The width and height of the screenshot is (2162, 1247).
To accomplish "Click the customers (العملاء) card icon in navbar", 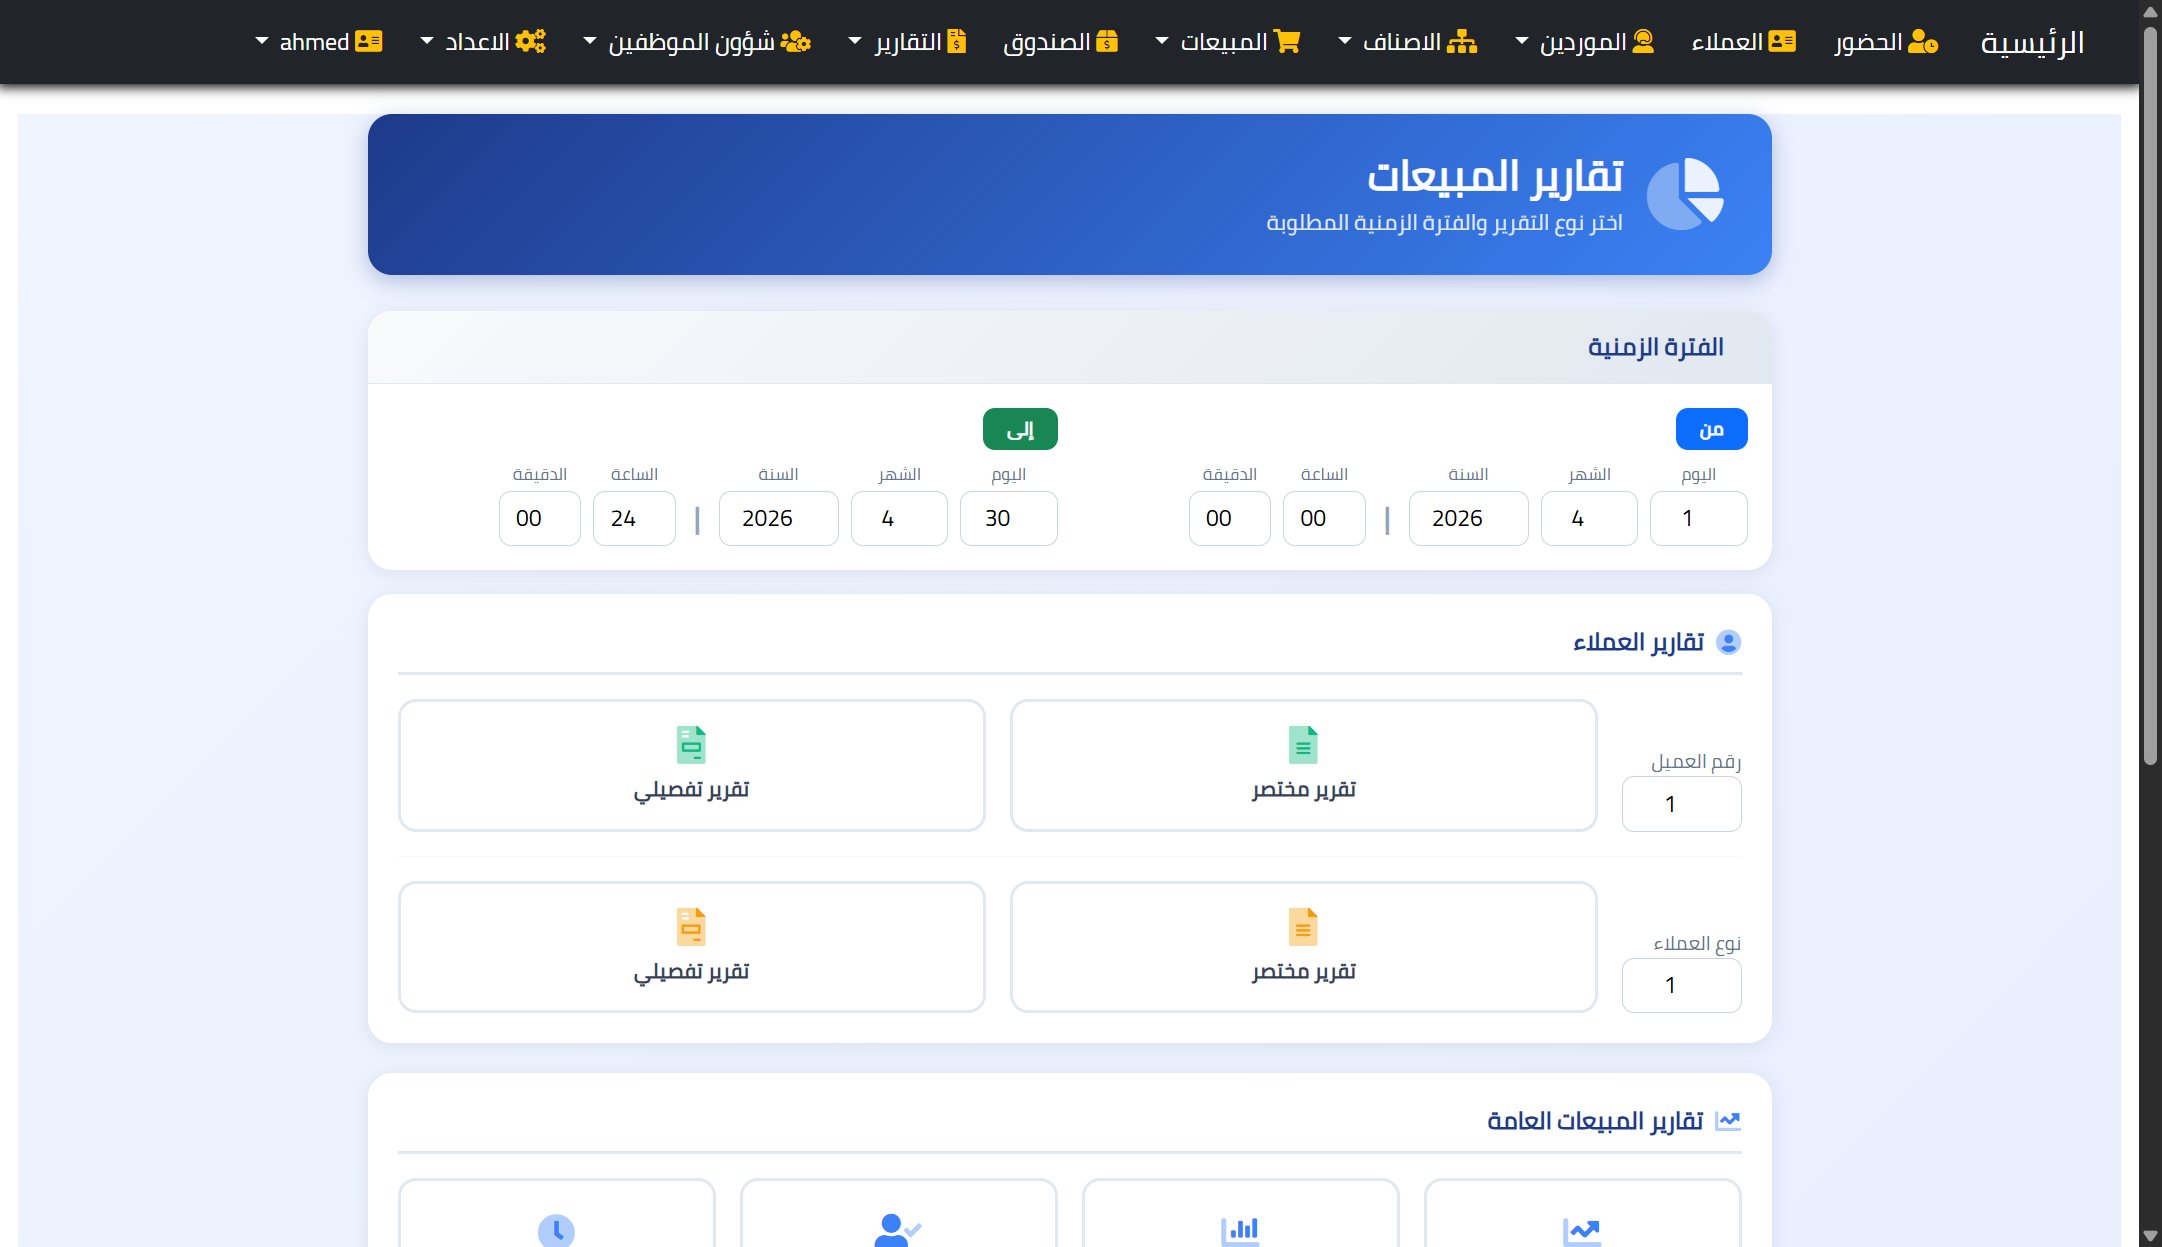I will coord(1782,41).
